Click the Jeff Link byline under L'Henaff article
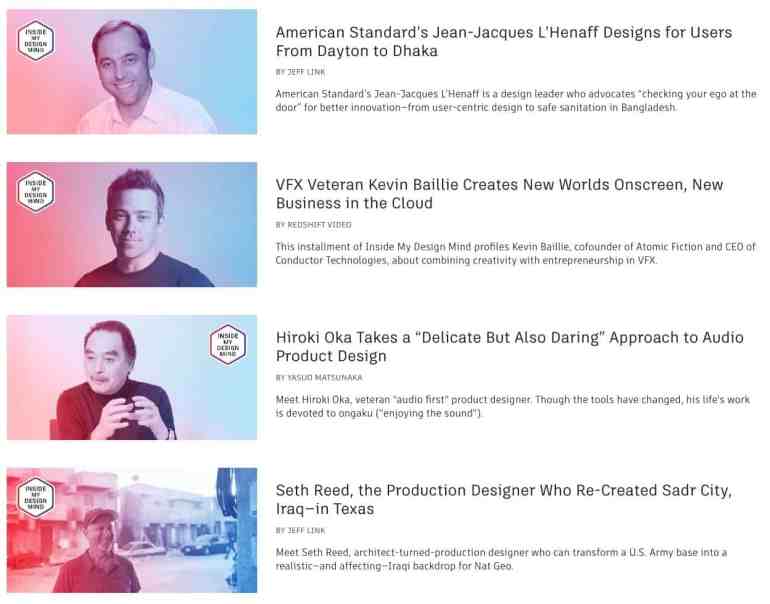 300,72
